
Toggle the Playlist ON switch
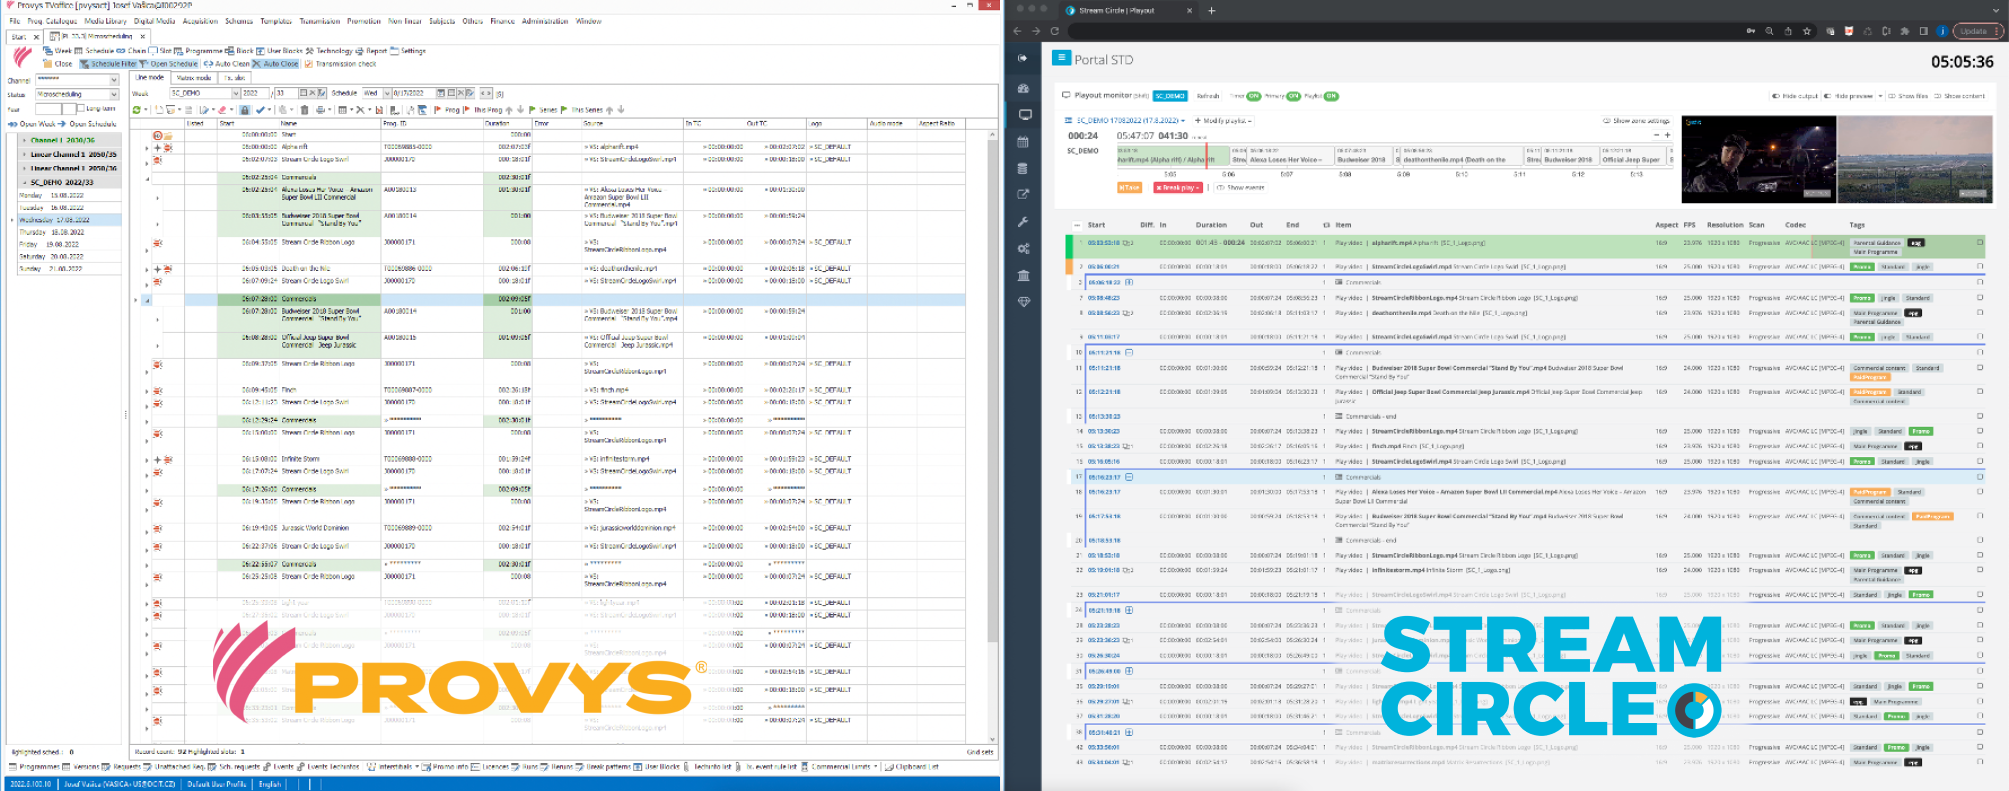point(1331,96)
